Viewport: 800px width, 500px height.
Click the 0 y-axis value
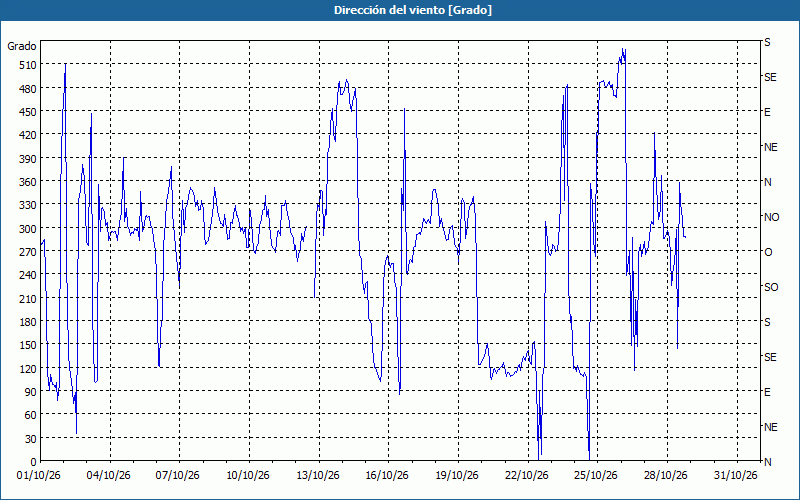tap(34, 462)
